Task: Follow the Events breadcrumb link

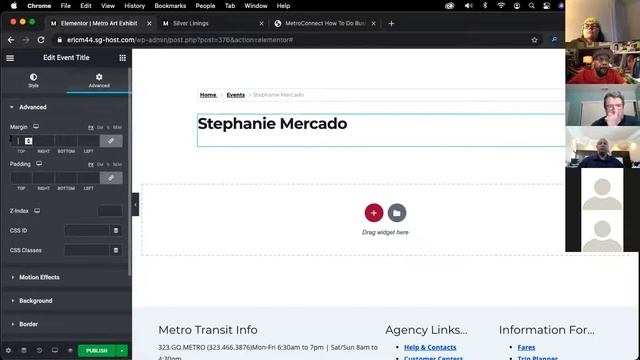Action: tap(236, 95)
